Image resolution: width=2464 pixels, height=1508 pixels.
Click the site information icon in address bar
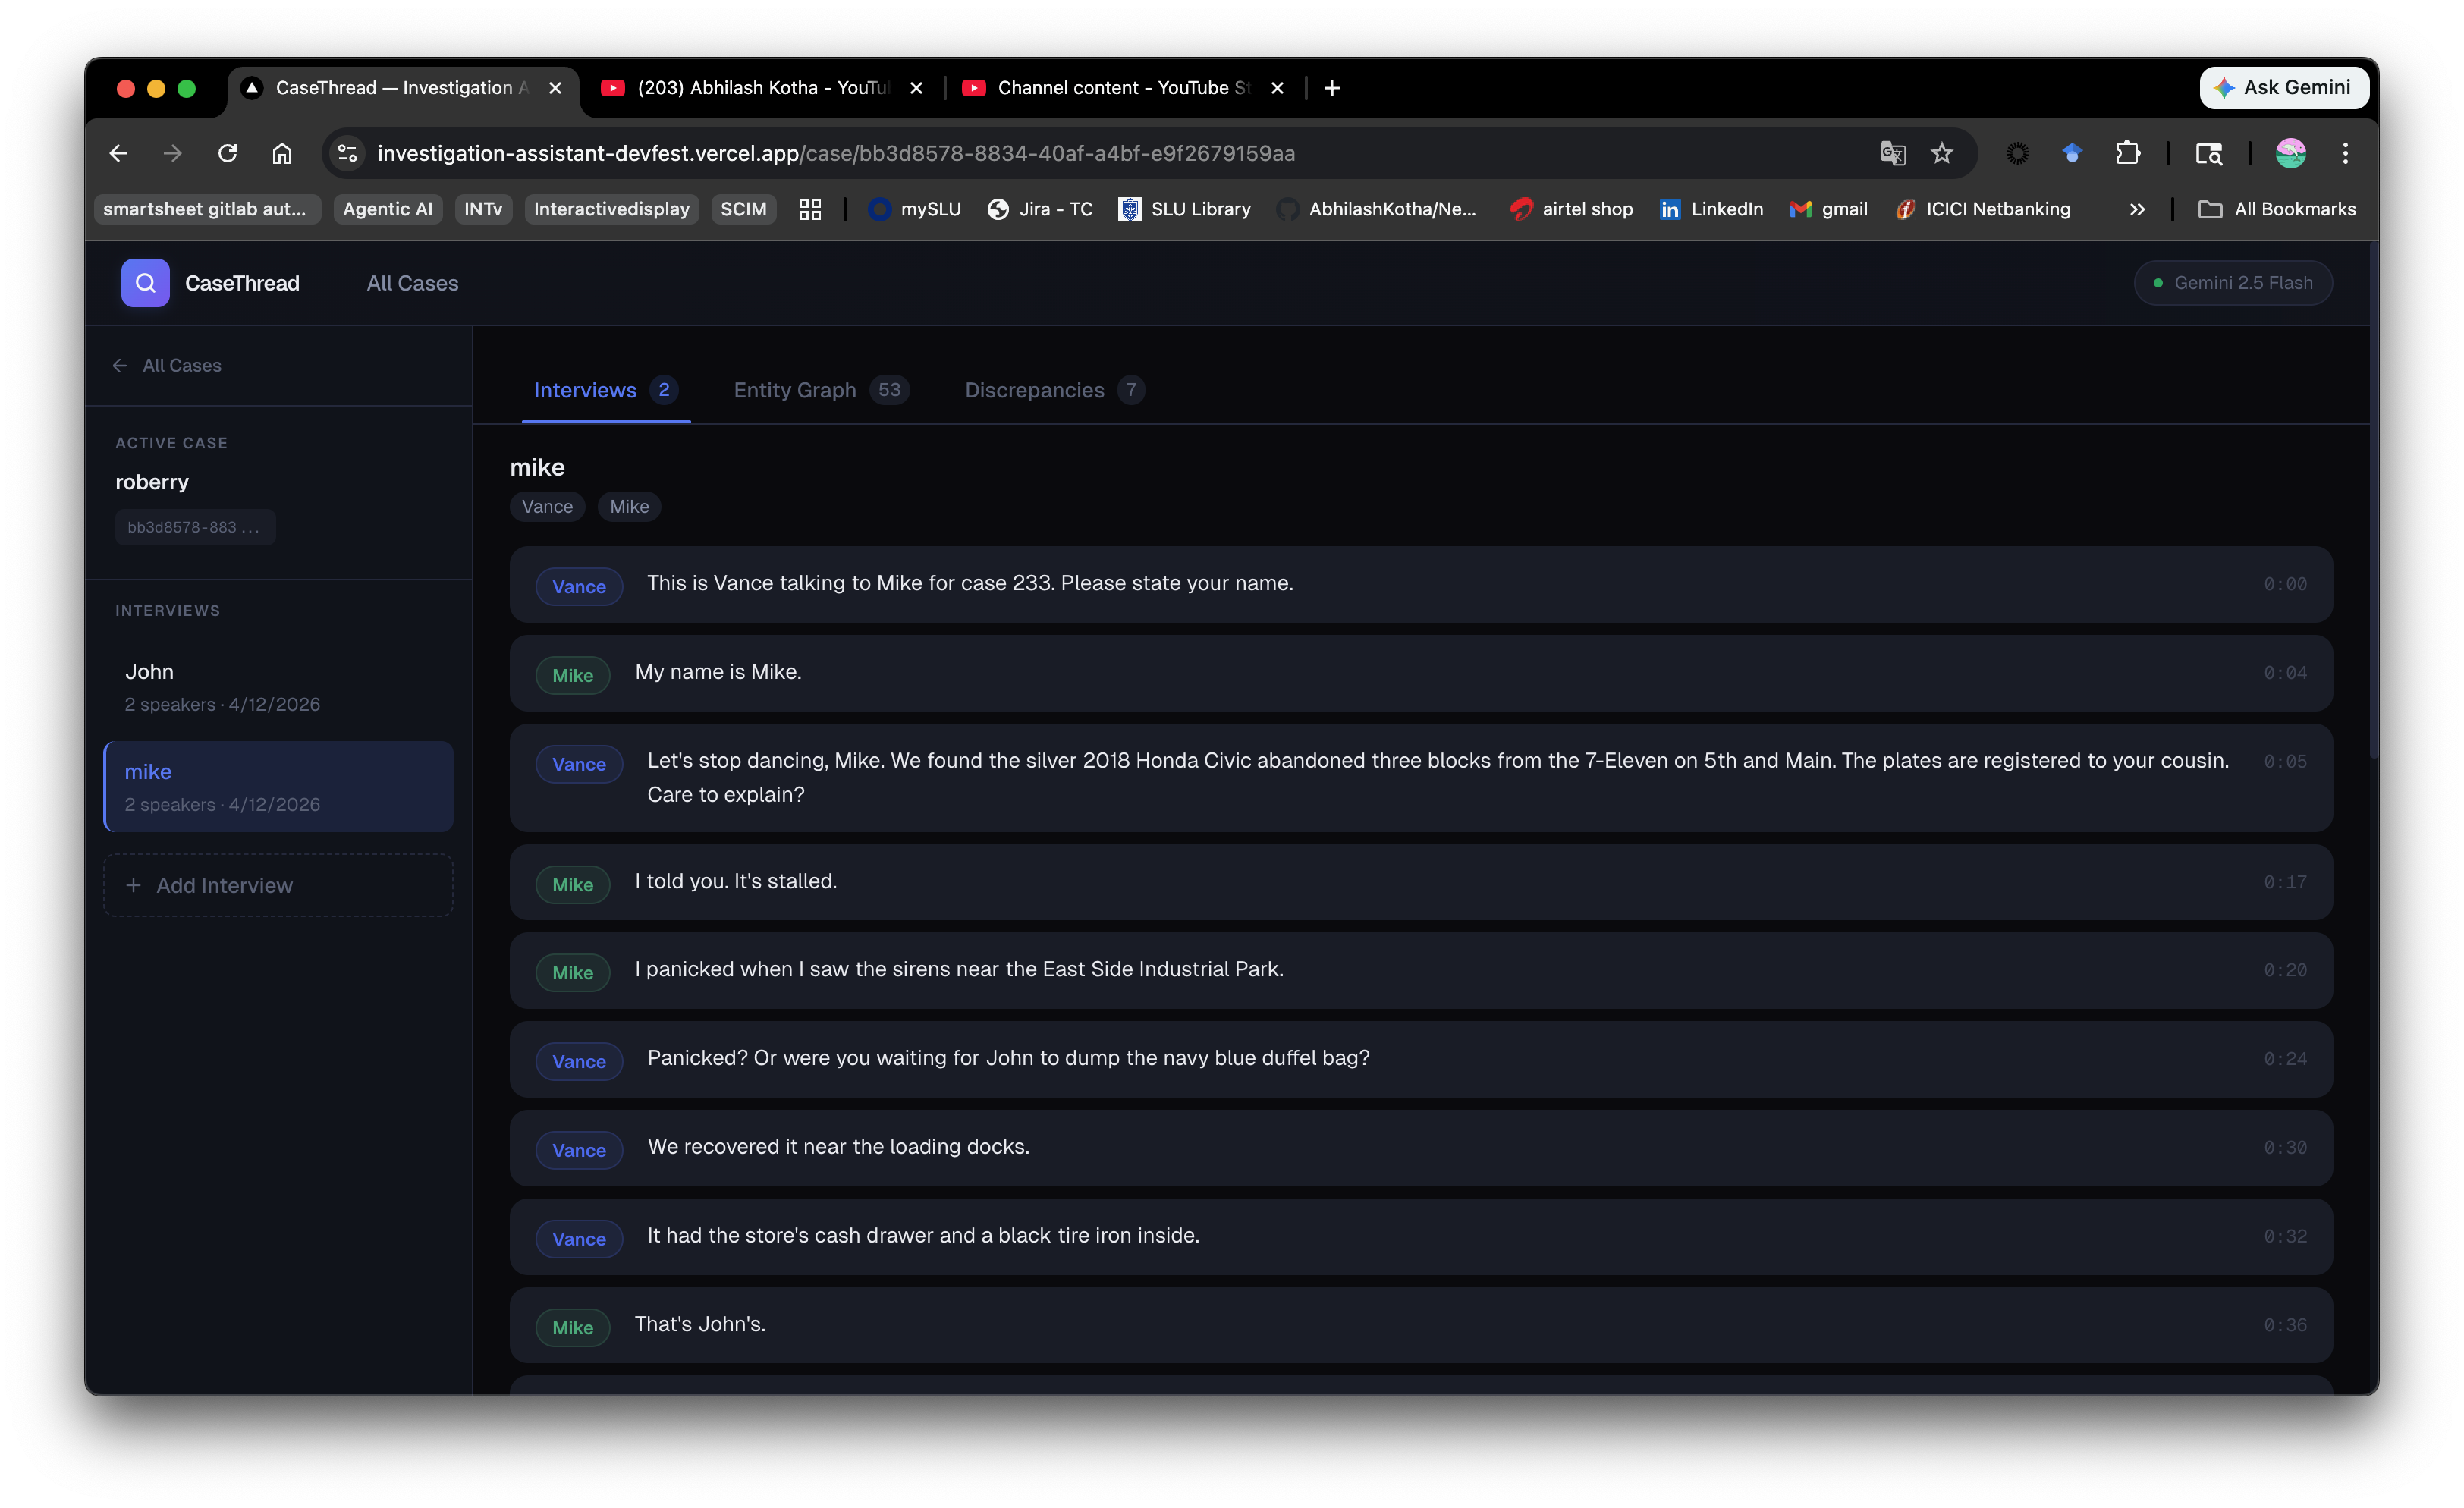tap(347, 153)
